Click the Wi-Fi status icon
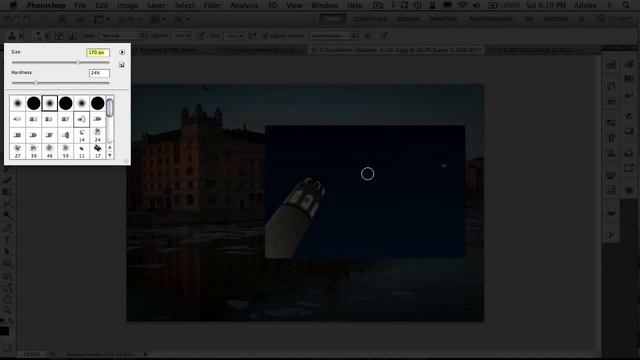Screen dimensions: 640x360 tap(462, 5)
